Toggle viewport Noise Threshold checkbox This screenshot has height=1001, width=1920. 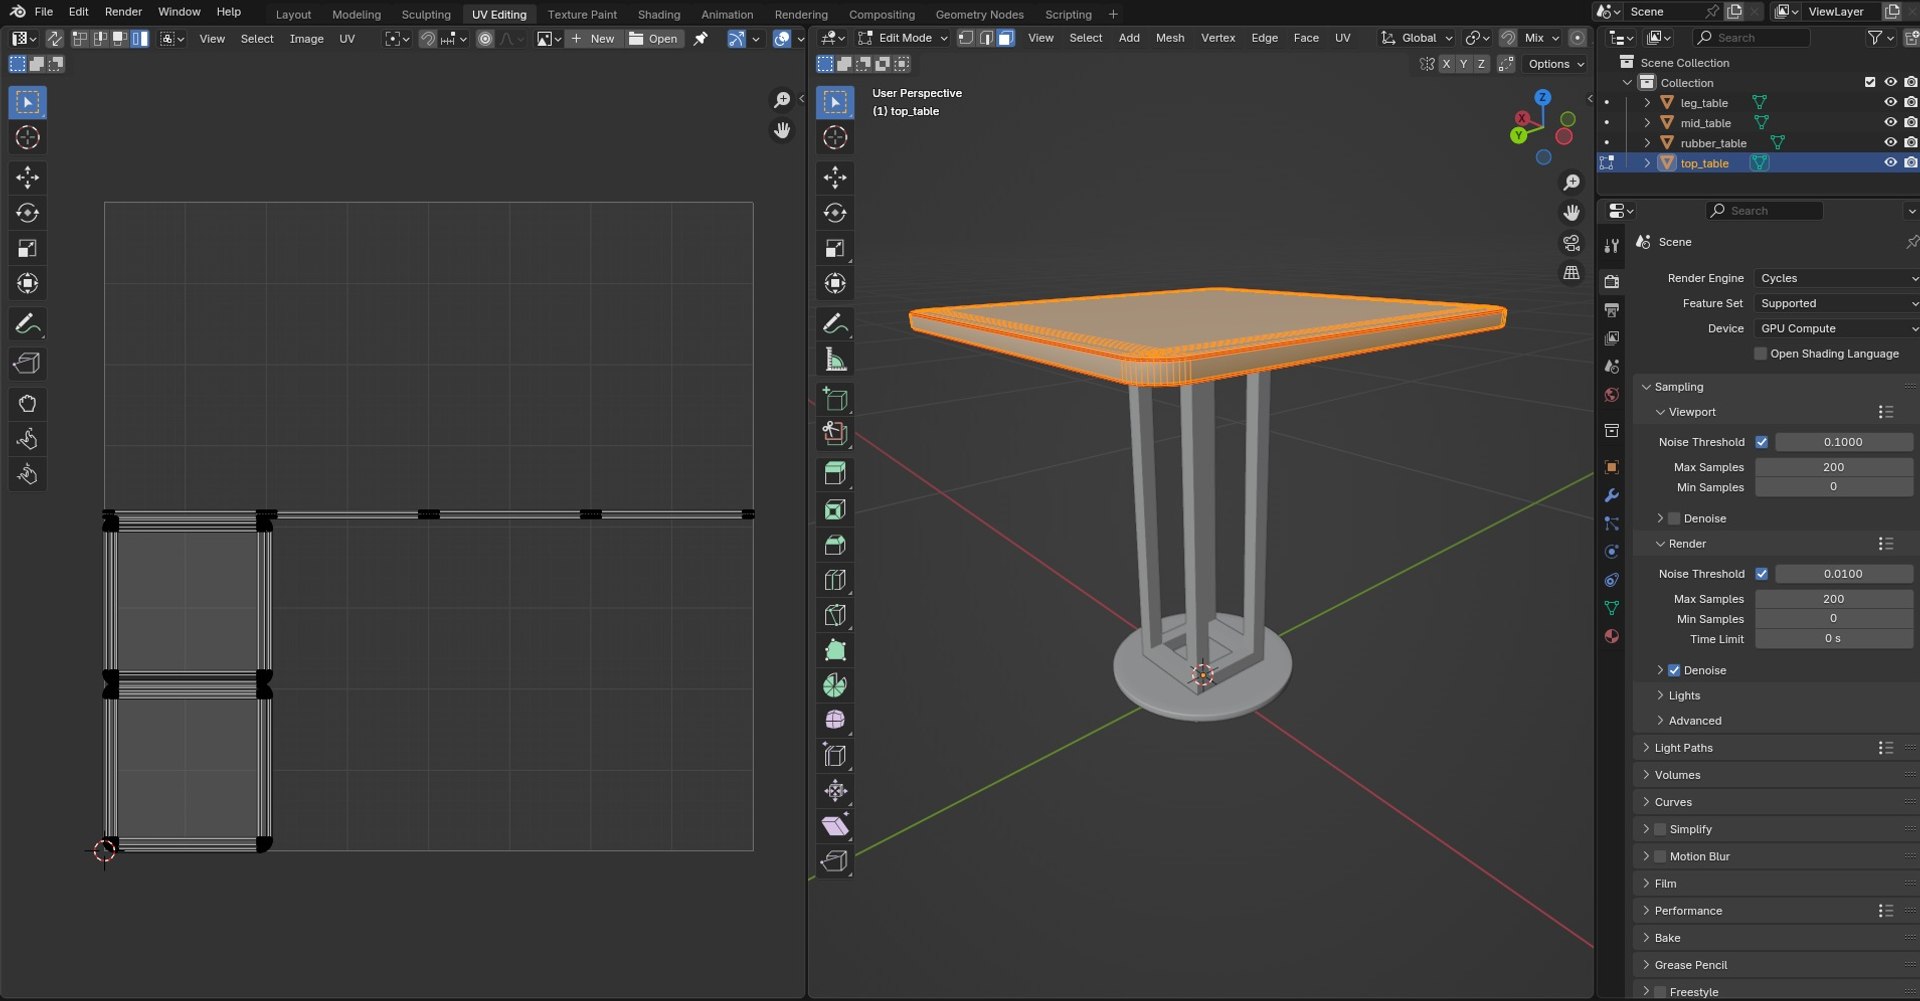(1761, 442)
